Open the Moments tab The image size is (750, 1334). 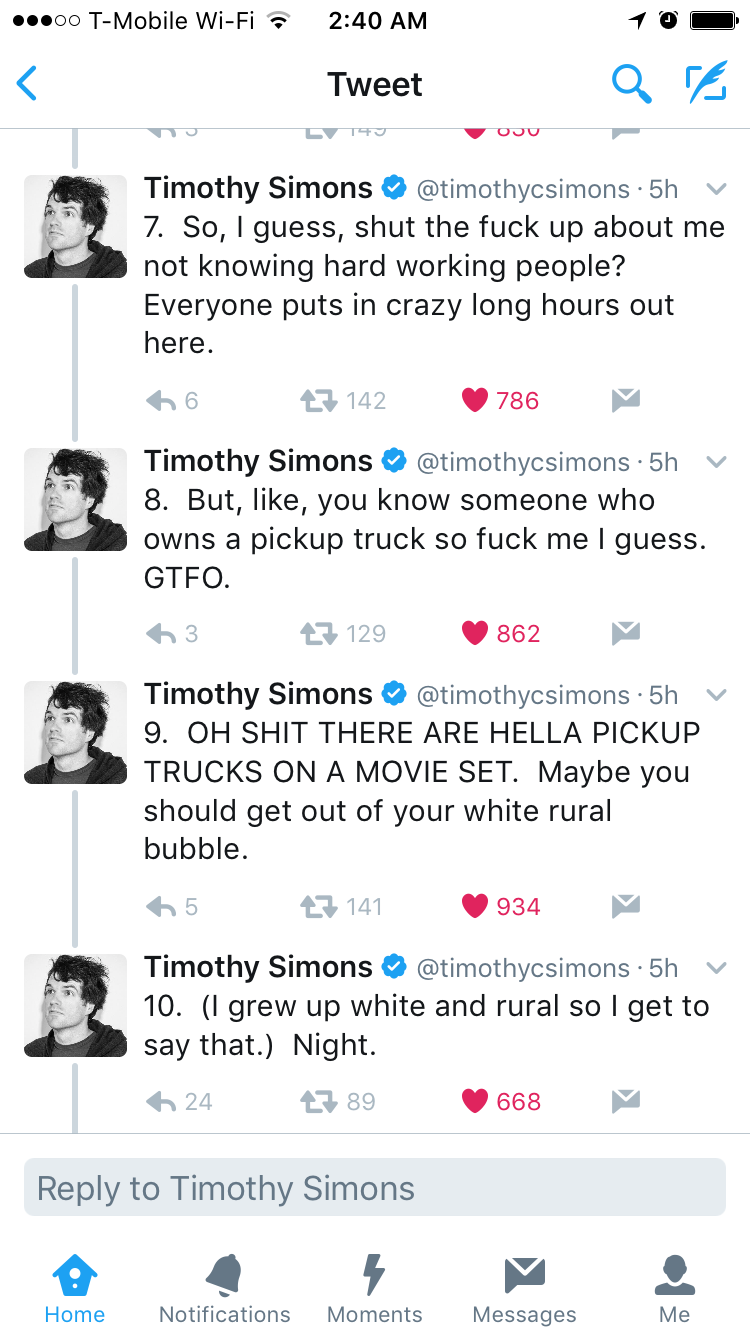(x=374, y=1289)
